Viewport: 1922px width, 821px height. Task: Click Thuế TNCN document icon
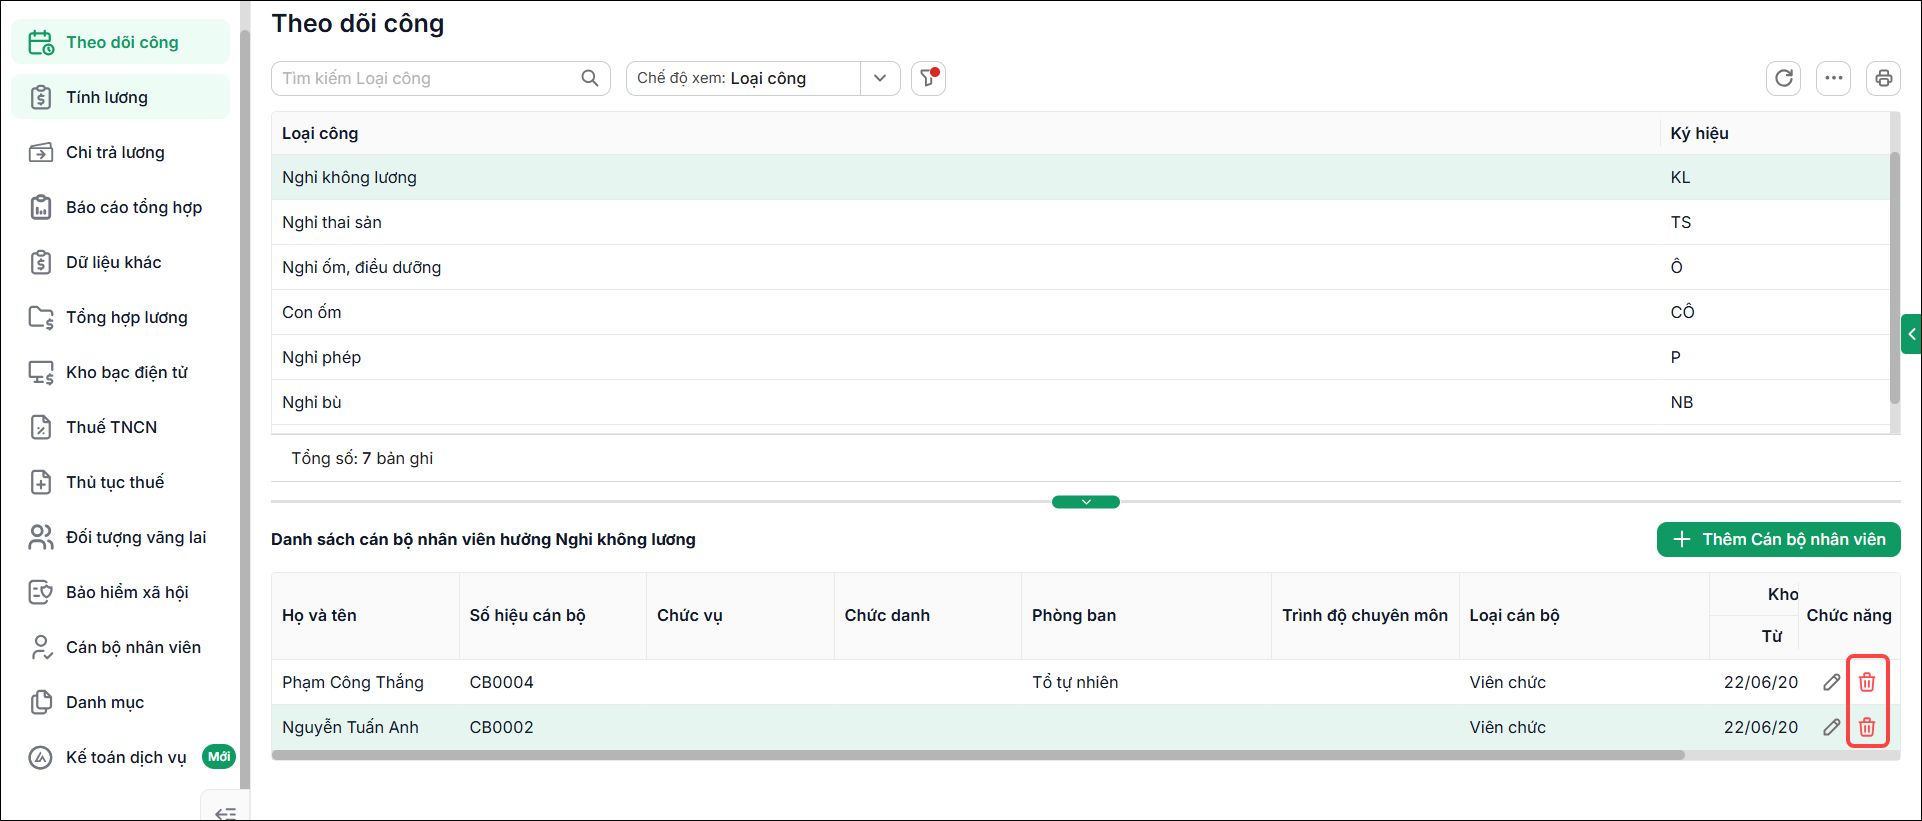click(x=41, y=427)
